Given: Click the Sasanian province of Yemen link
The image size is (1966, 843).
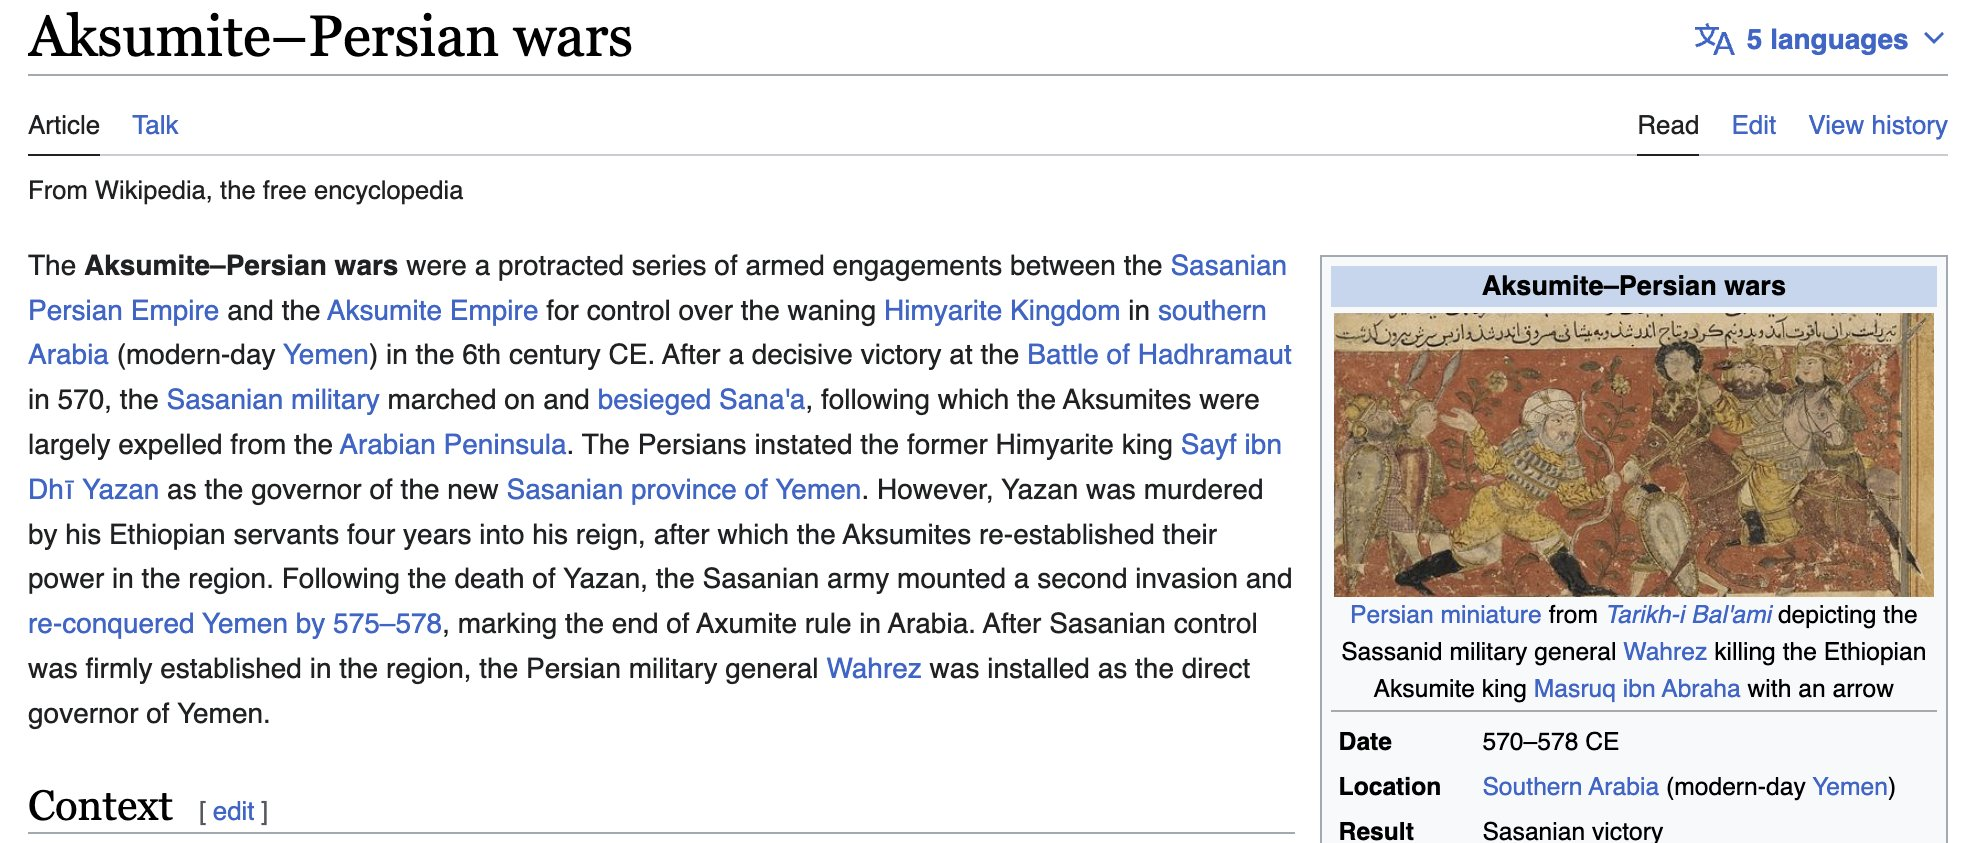Looking at the screenshot, I should click(x=683, y=490).
